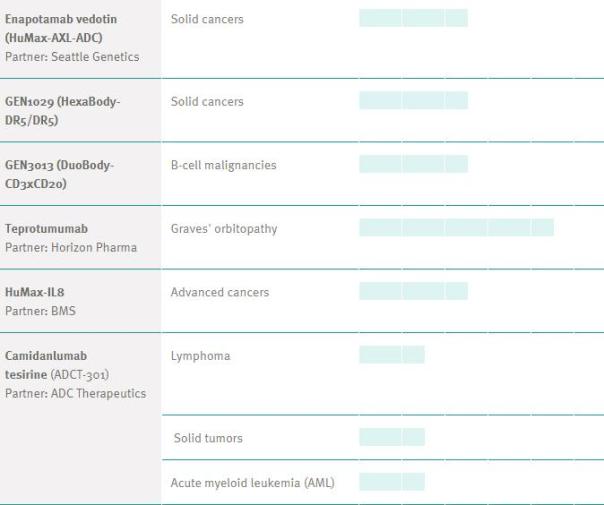Click the Advanced cancers indication

point(220,292)
